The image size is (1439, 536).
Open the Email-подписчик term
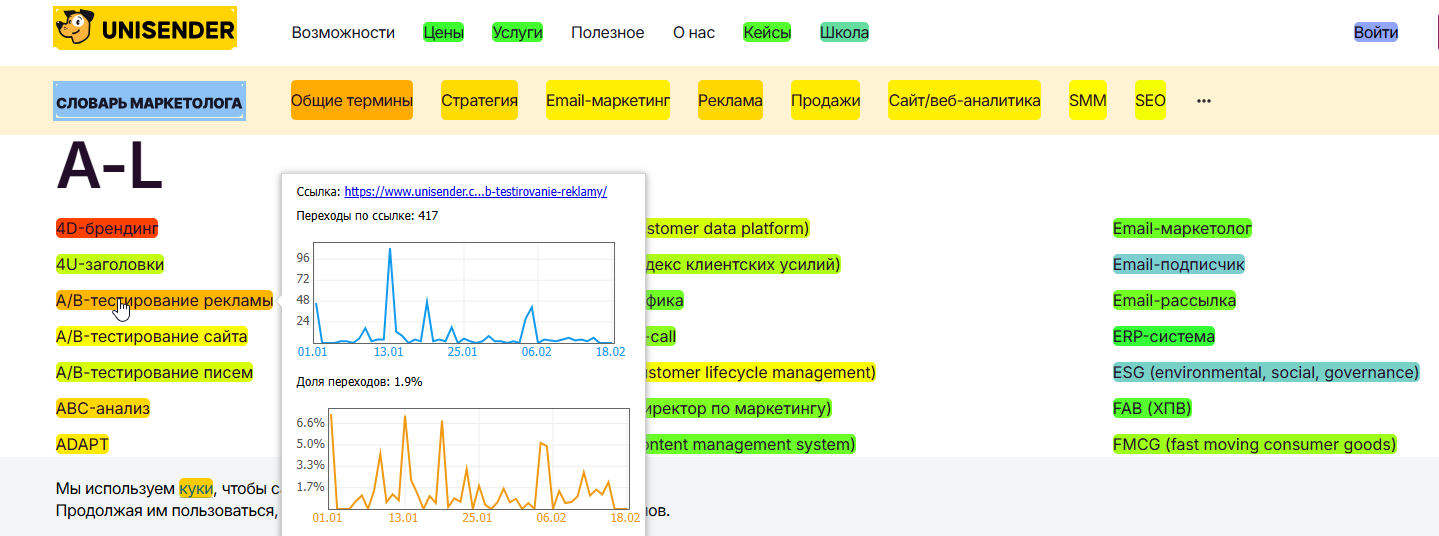[1178, 264]
